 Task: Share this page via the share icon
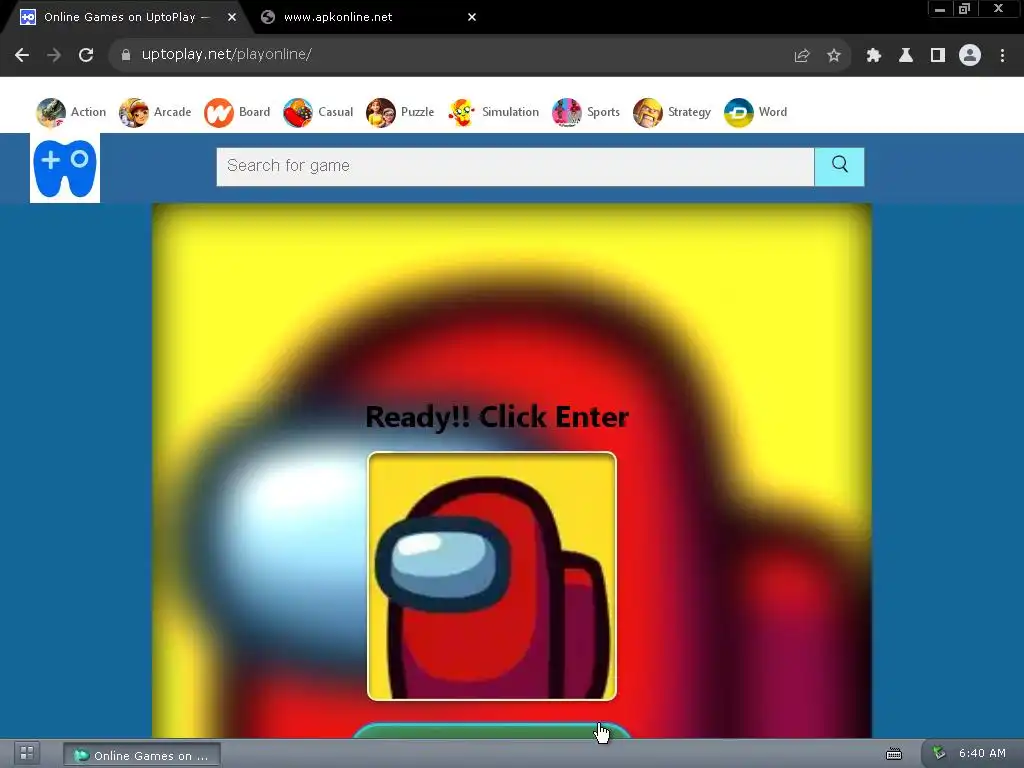click(802, 56)
